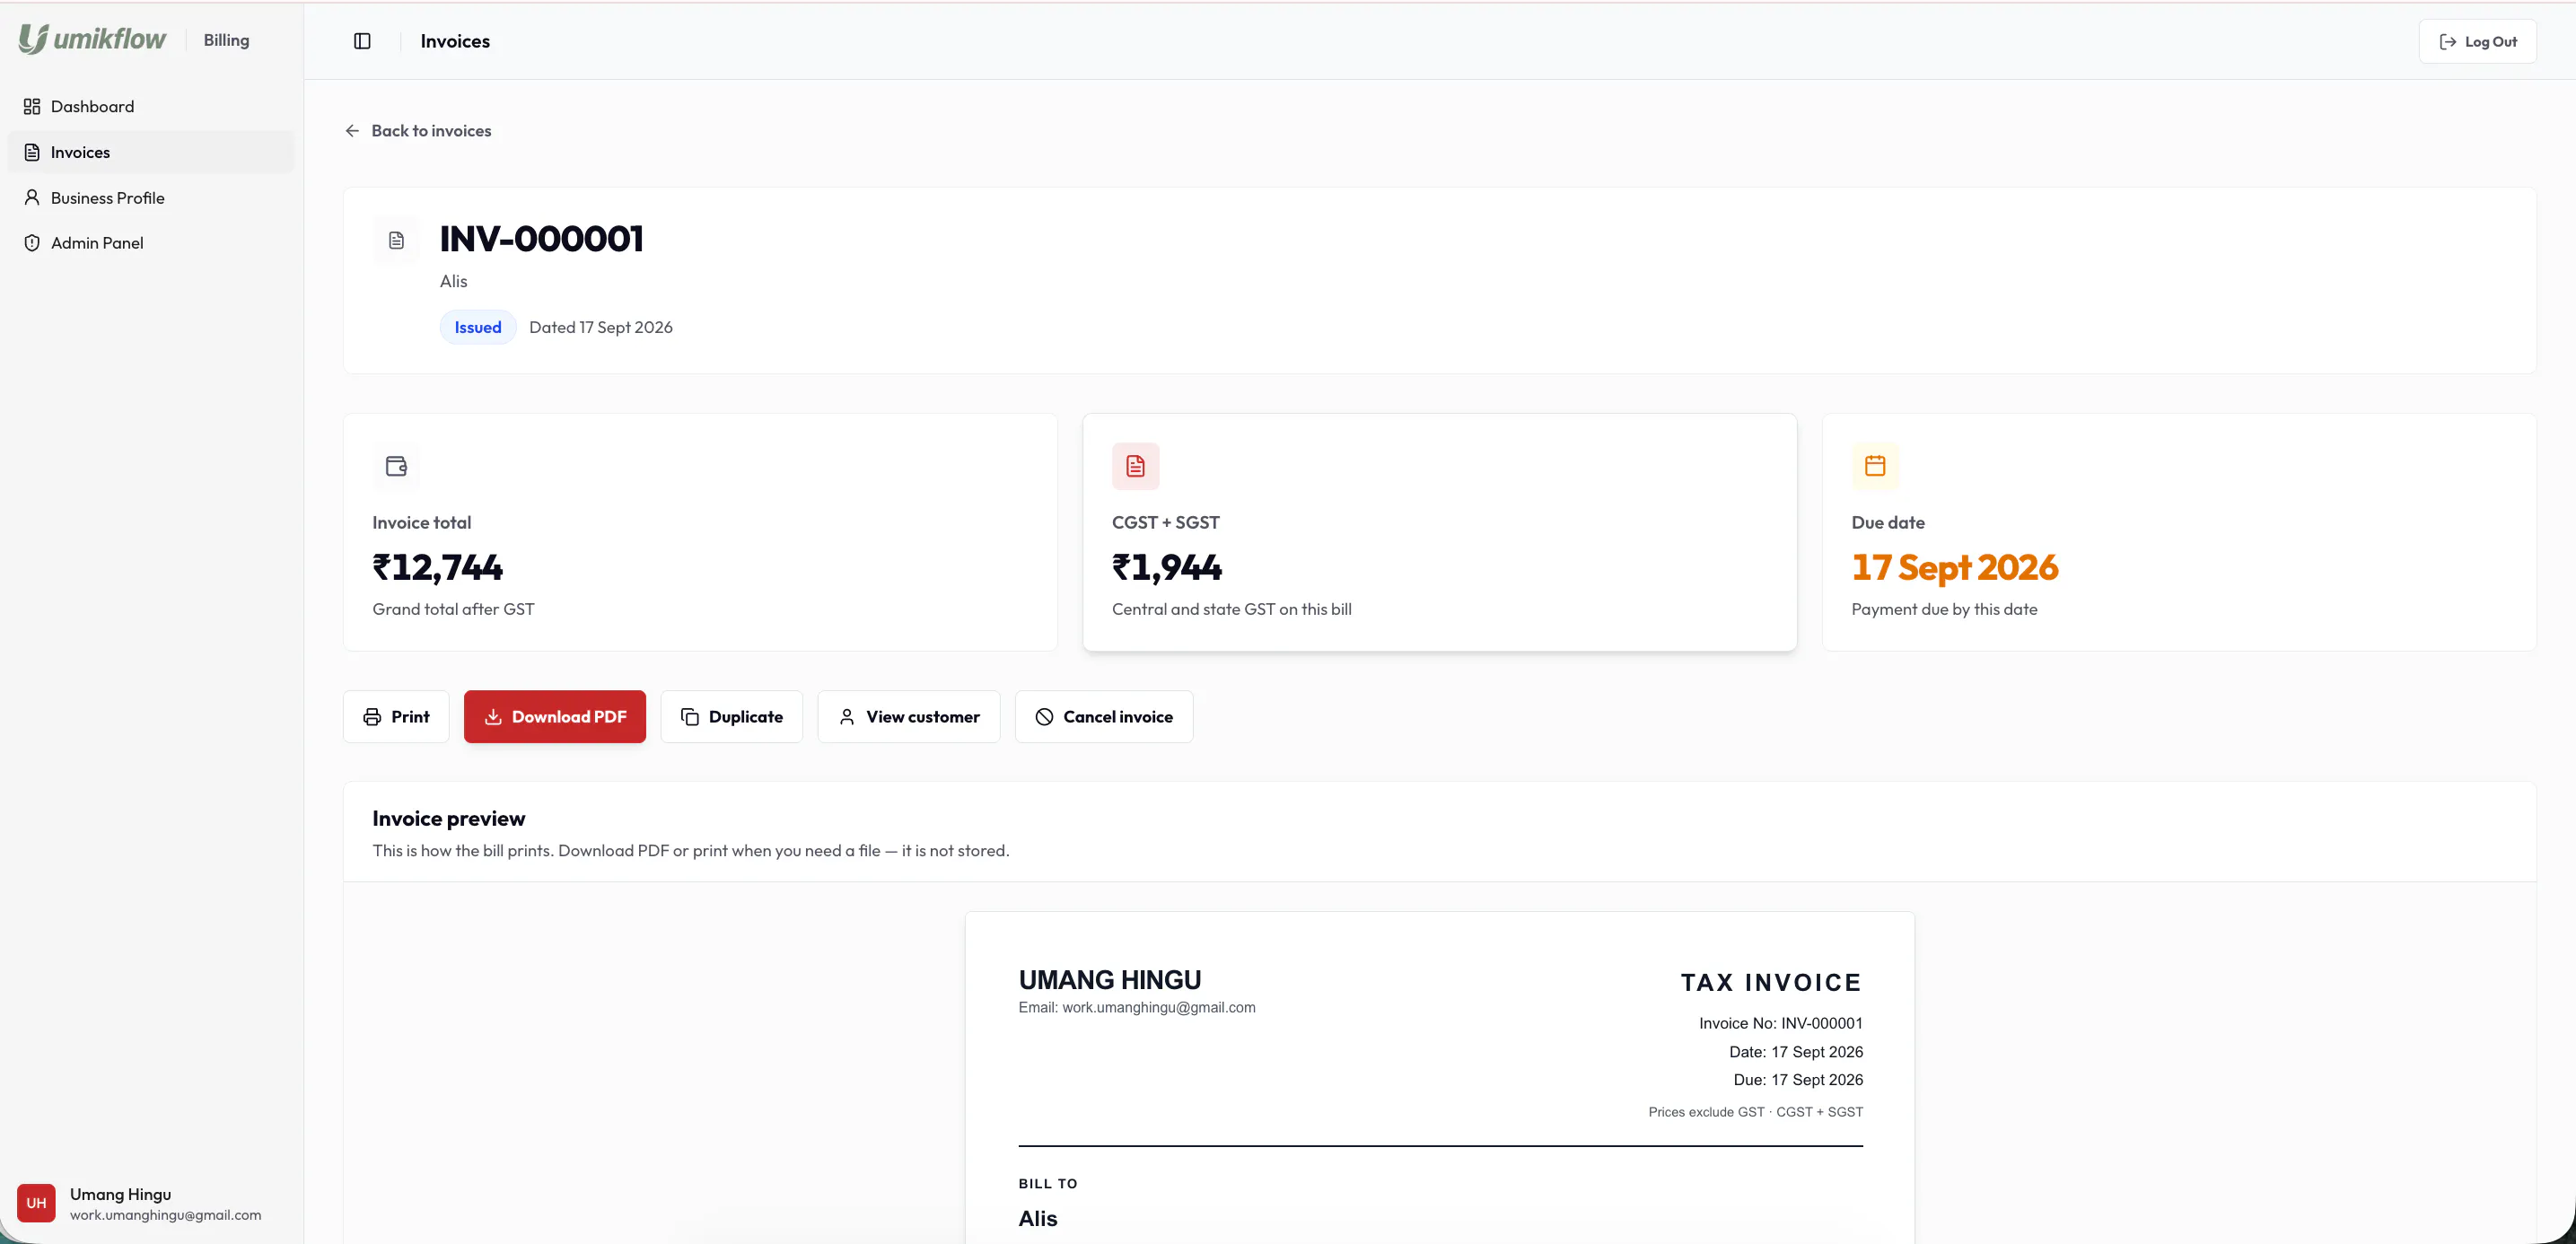Click the INV-000001 heading
Screen dimensions: 2576x1244
[x=541, y=239]
